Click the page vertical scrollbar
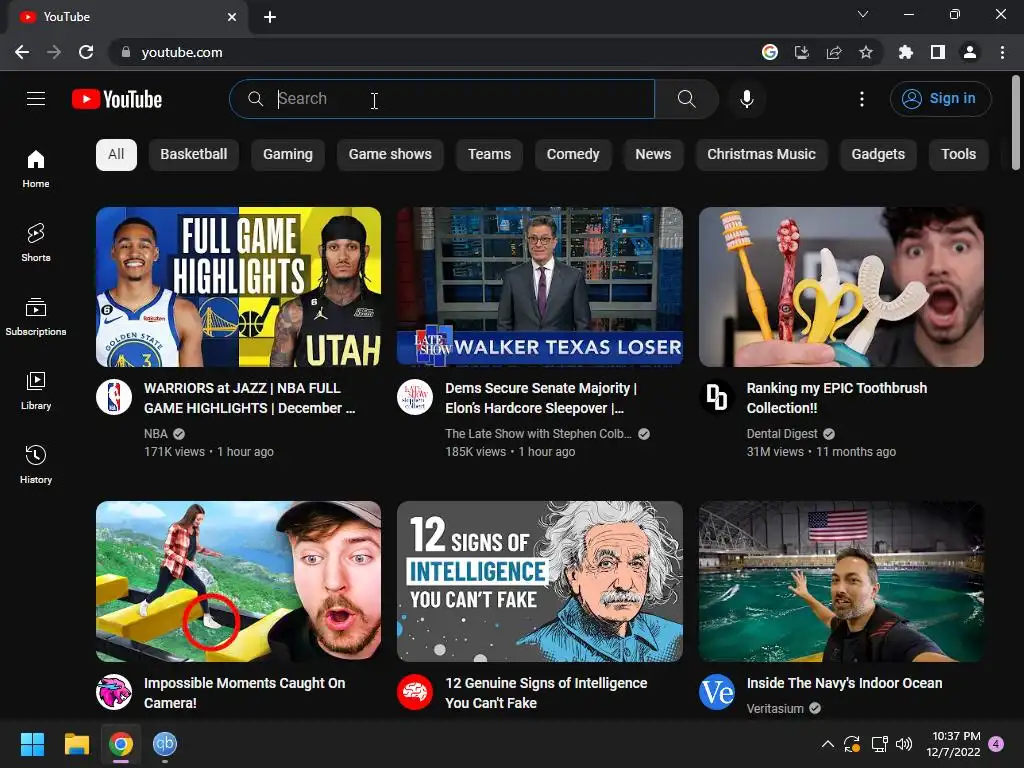 point(1016,123)
